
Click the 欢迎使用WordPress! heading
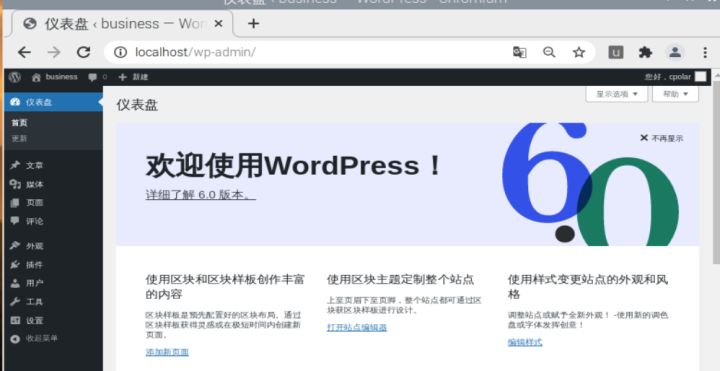click(x=294, y=166)
